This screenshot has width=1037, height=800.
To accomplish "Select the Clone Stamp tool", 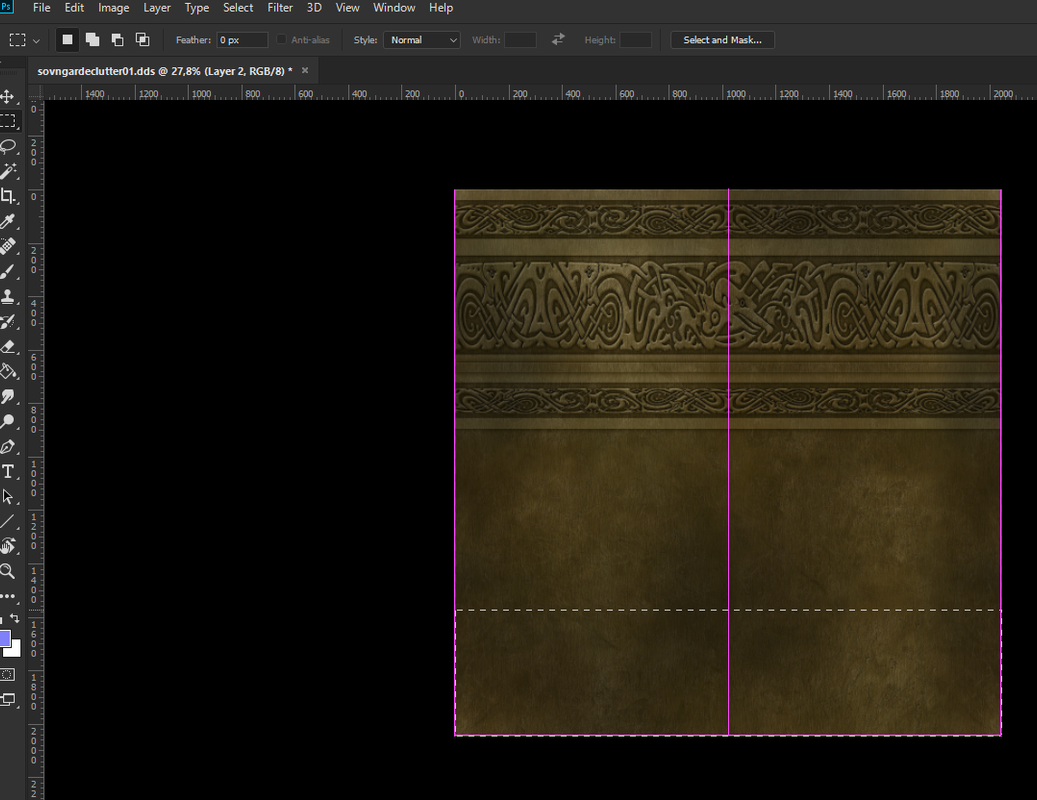I will (x=8, y=296).
